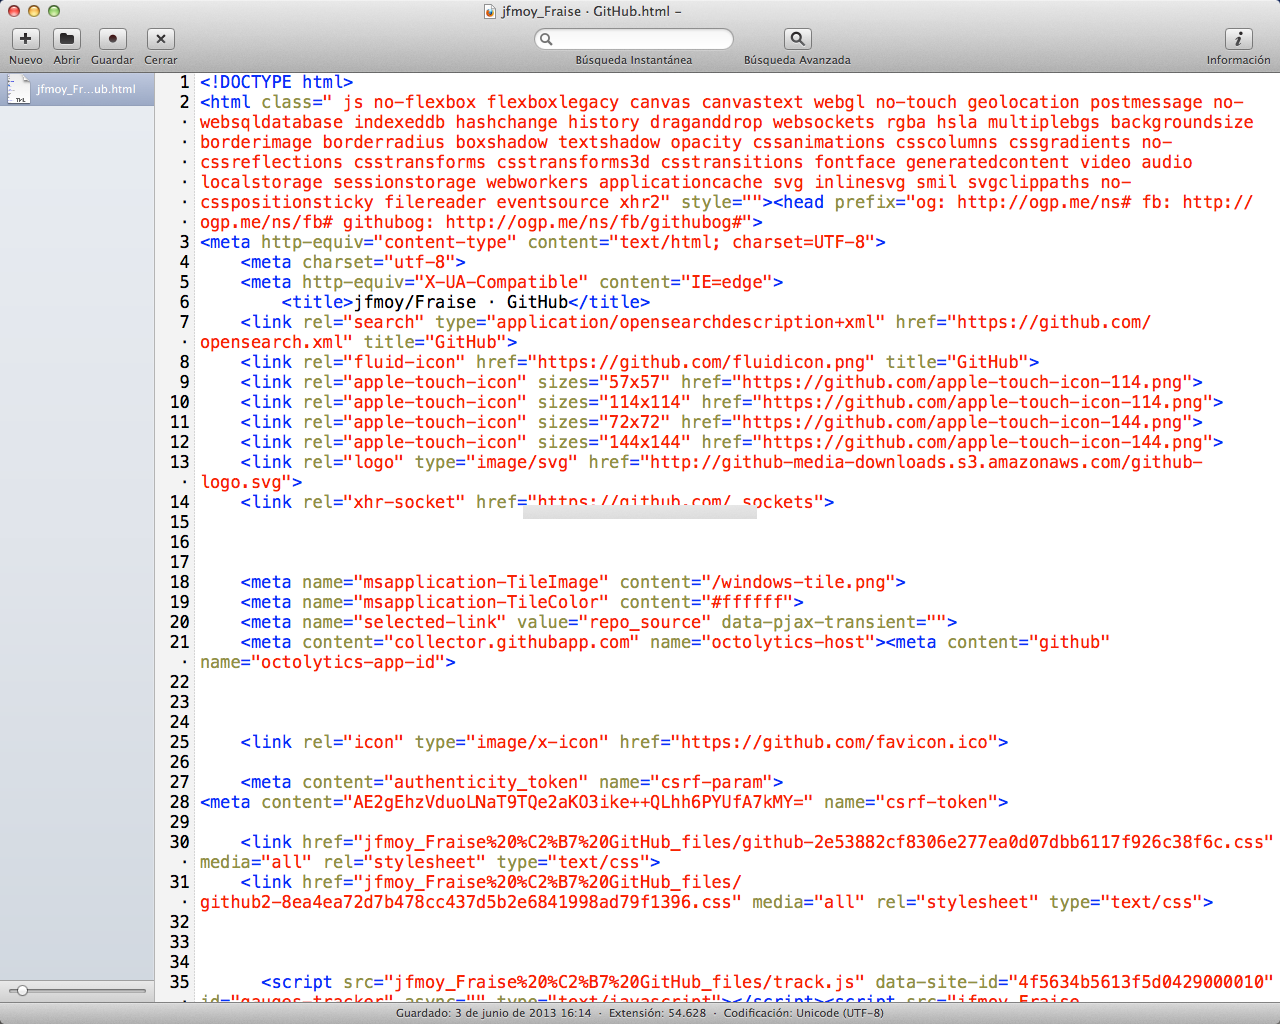
Task: Click line number 25 in gutter
Action: pyautogui.click(x=179, y=742)
